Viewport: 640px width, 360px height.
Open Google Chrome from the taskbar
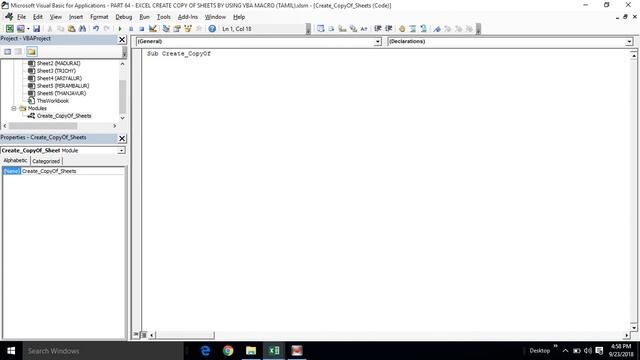228,351
